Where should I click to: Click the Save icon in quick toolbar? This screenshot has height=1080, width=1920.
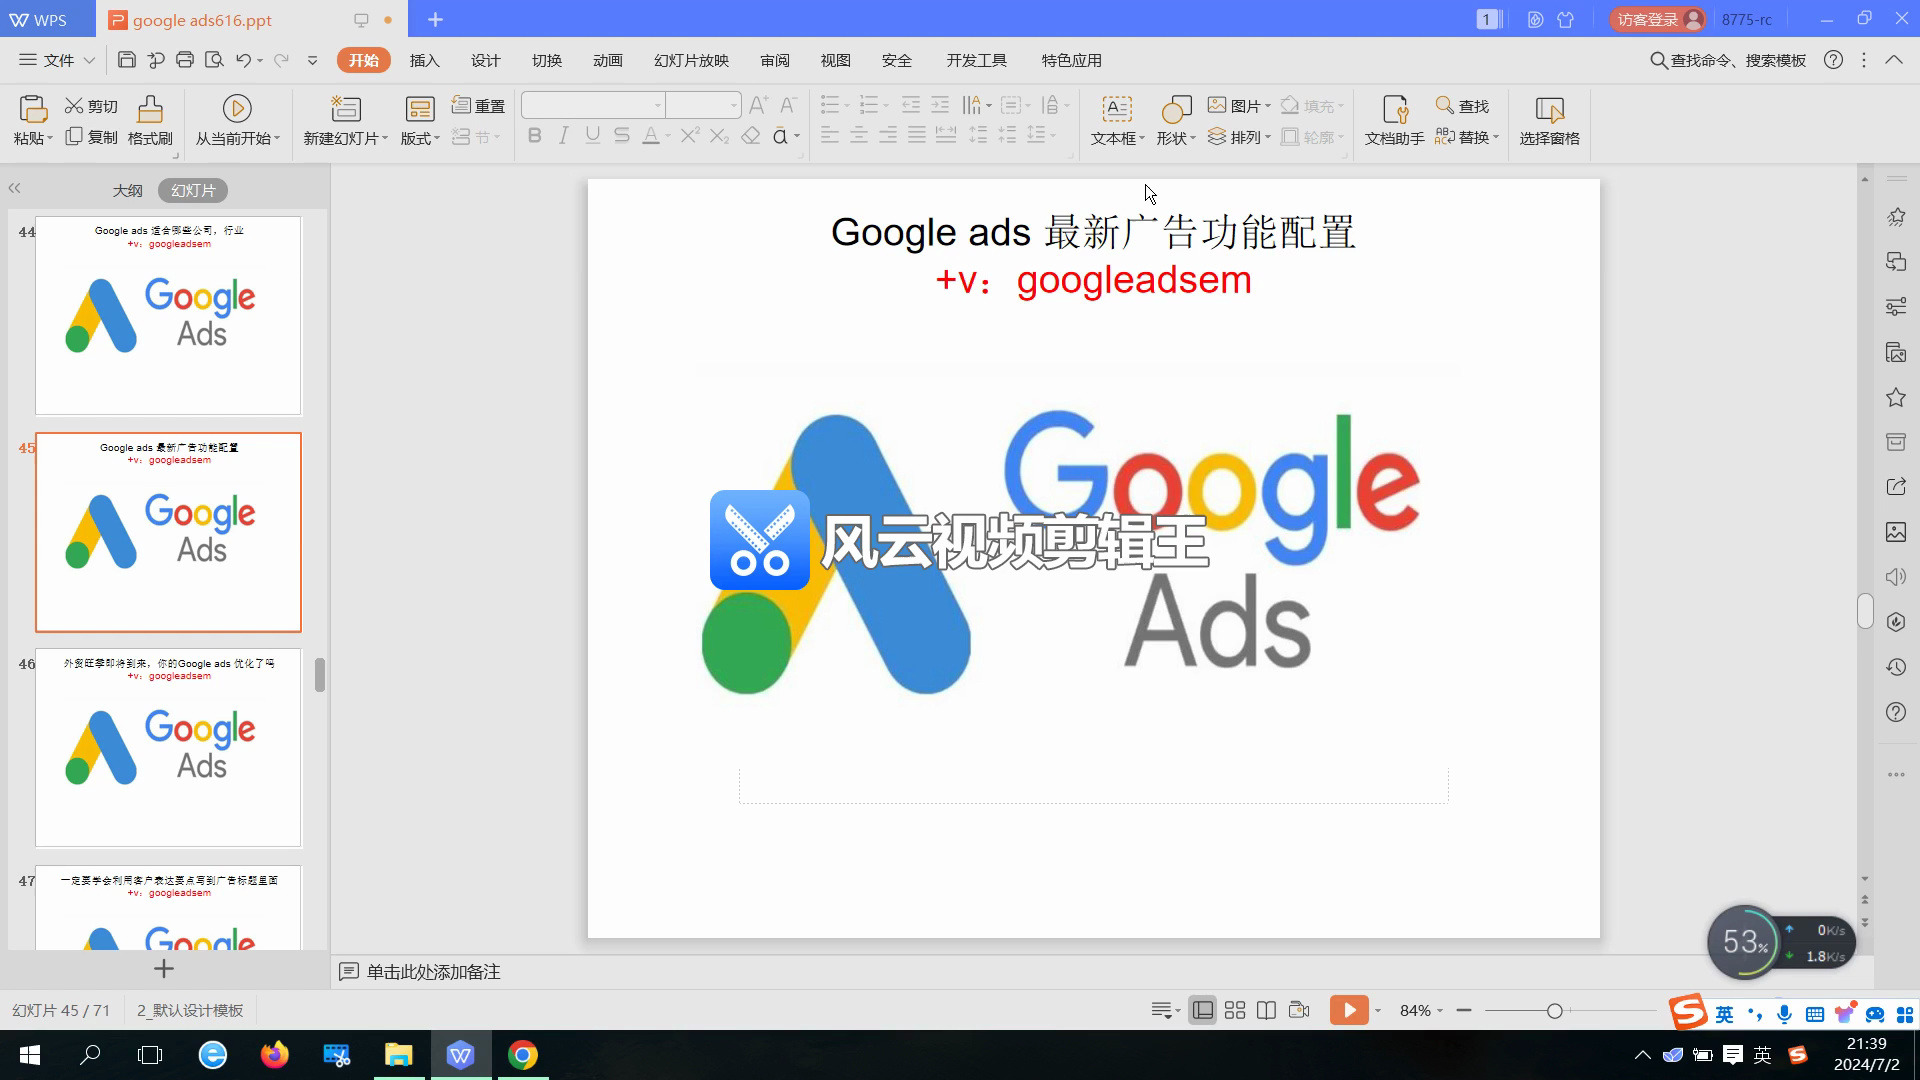tap(126, 60)
